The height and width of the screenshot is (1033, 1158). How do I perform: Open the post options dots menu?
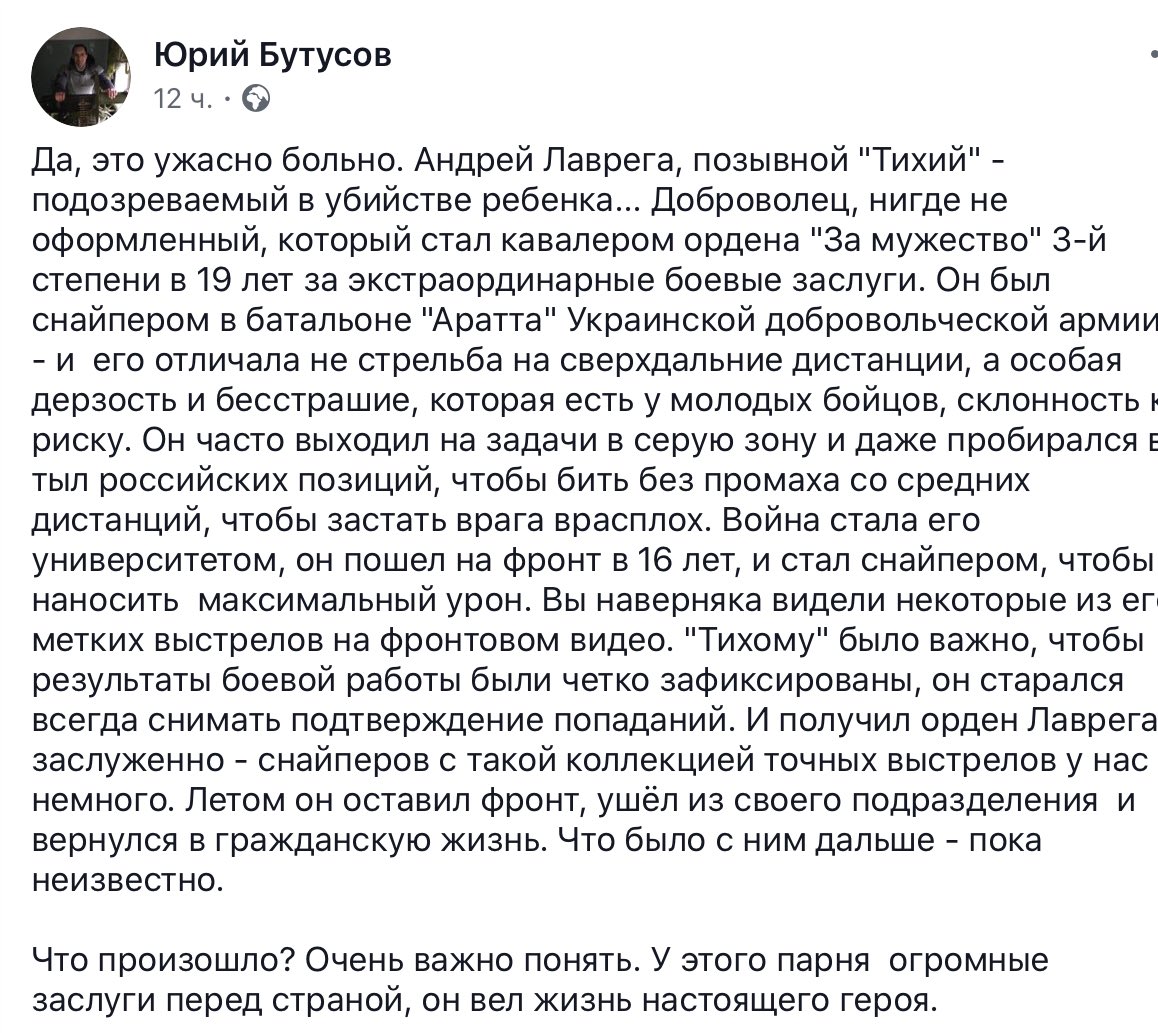1150,55
